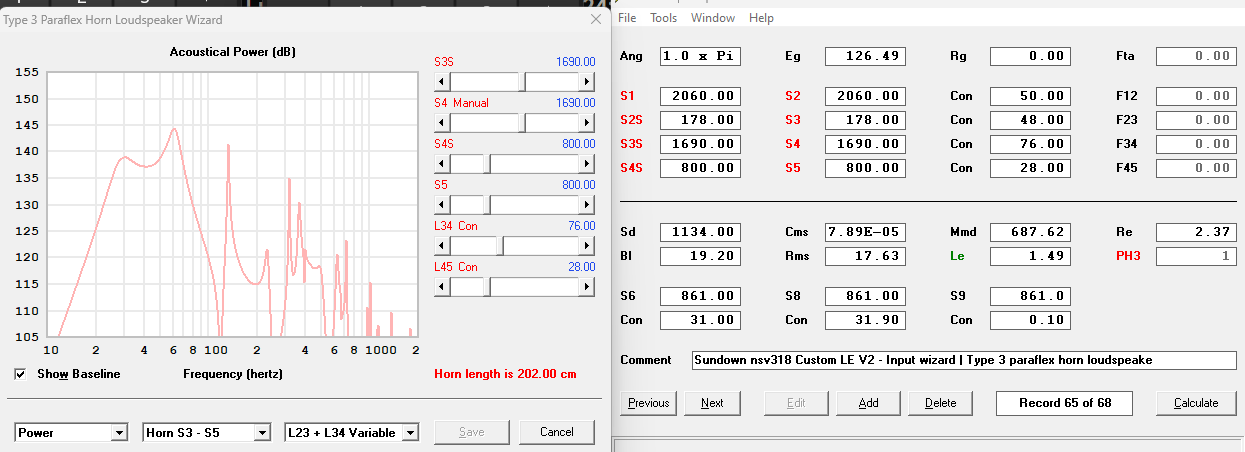Click the S4S slider thumb
Viewport: 1245px width, 452px height.
(x=486, y=163)
